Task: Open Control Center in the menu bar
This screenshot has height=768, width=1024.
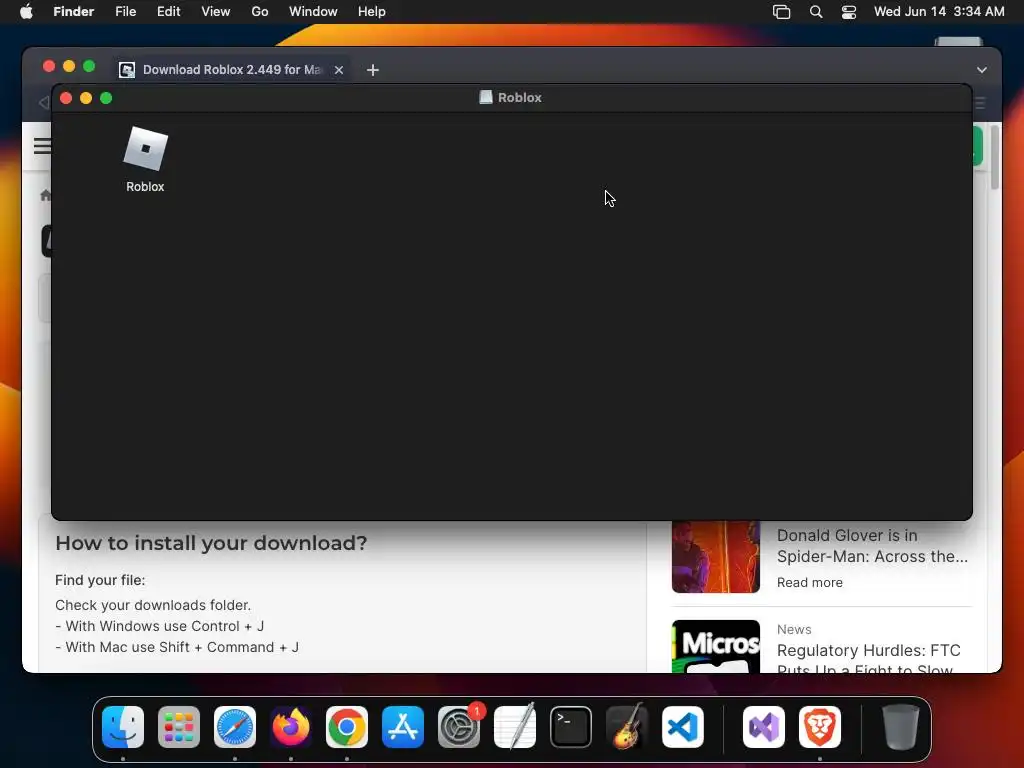Action: (848, 12)
